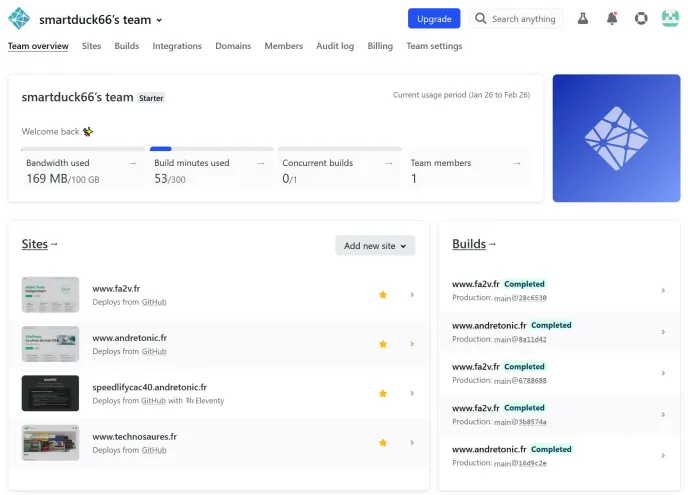Image resolution: width=688 pixels, height=495 pixels.
Task: Open the Members tab
Action: point(283,46)
